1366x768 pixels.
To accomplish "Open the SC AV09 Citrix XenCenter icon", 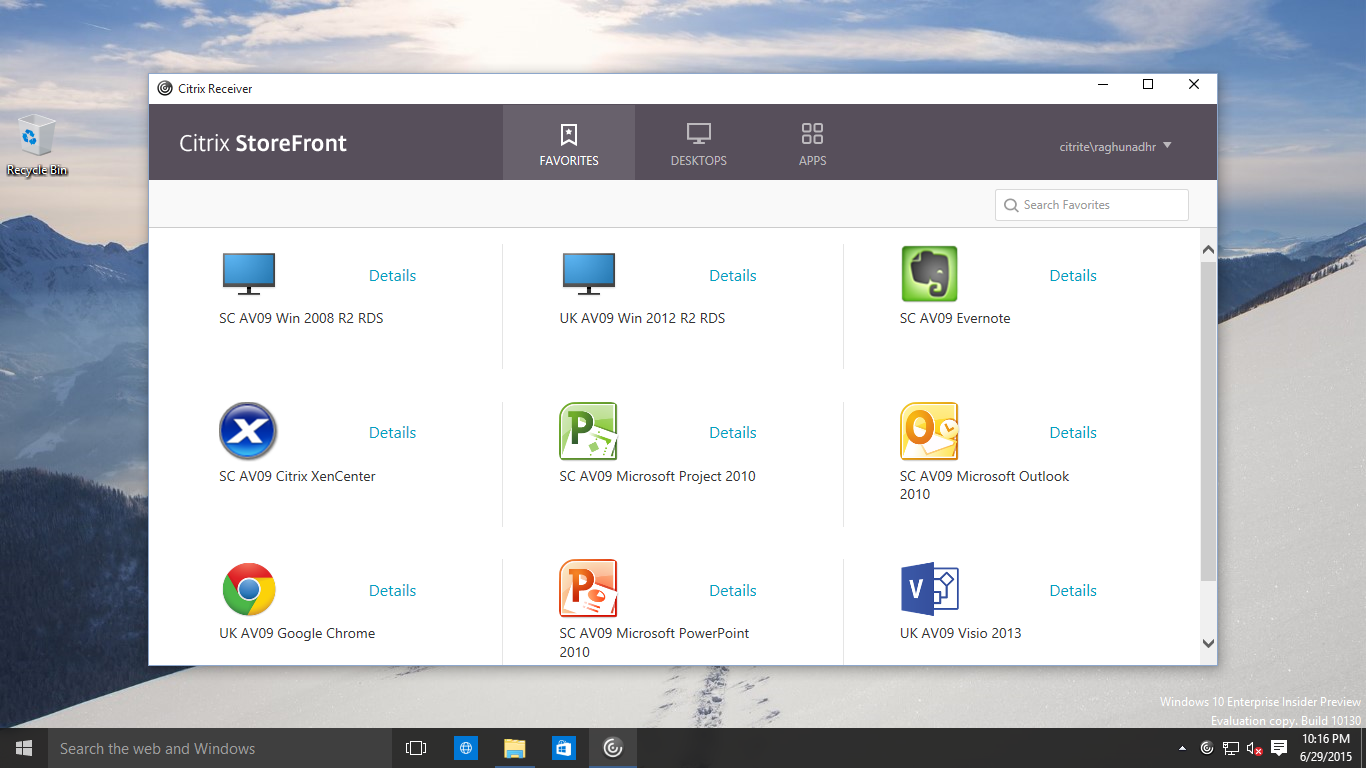I will [x=248, y=432].
